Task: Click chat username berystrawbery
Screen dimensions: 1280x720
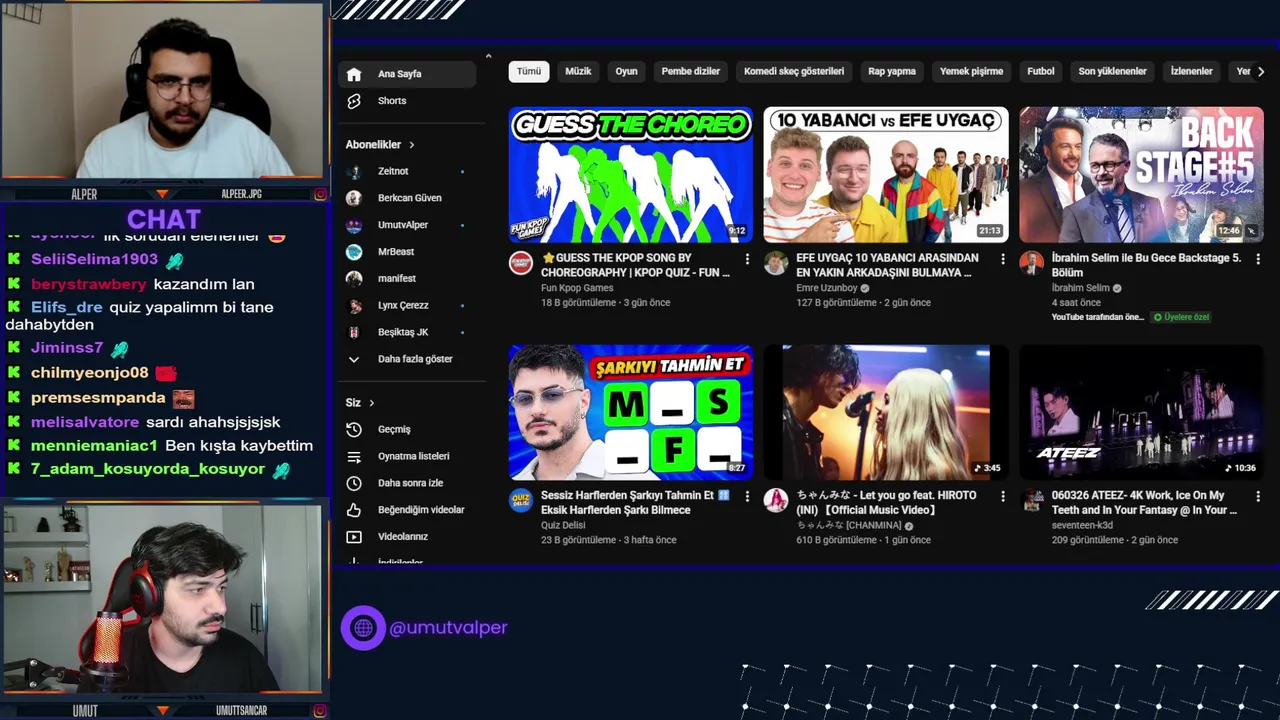Action: pyautogui.click(x=88, y=284)
